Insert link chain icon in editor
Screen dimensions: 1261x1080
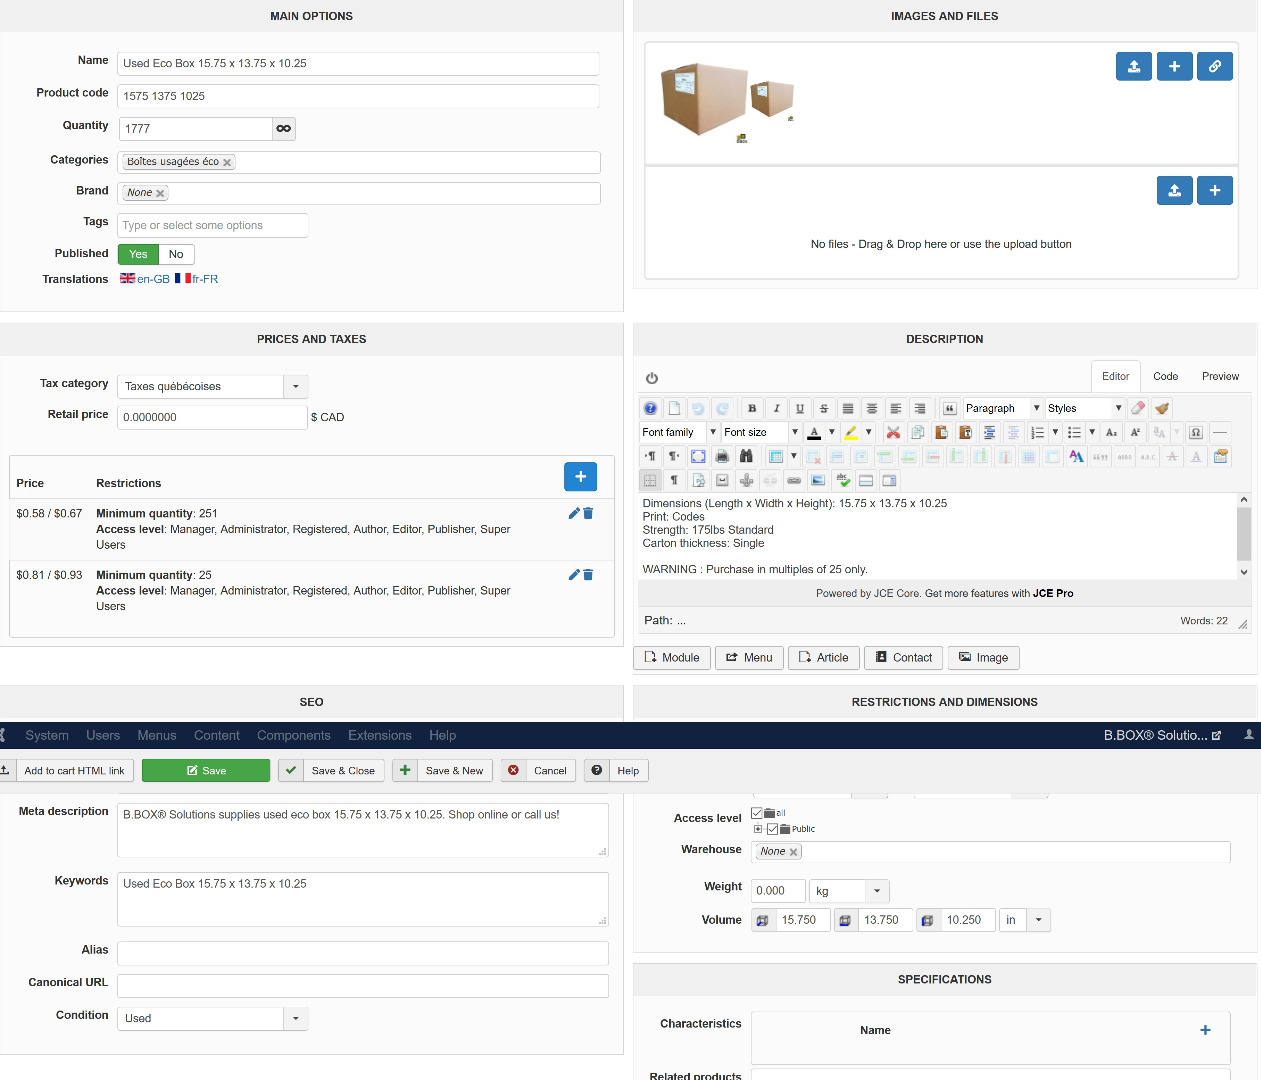click(794, 480)
